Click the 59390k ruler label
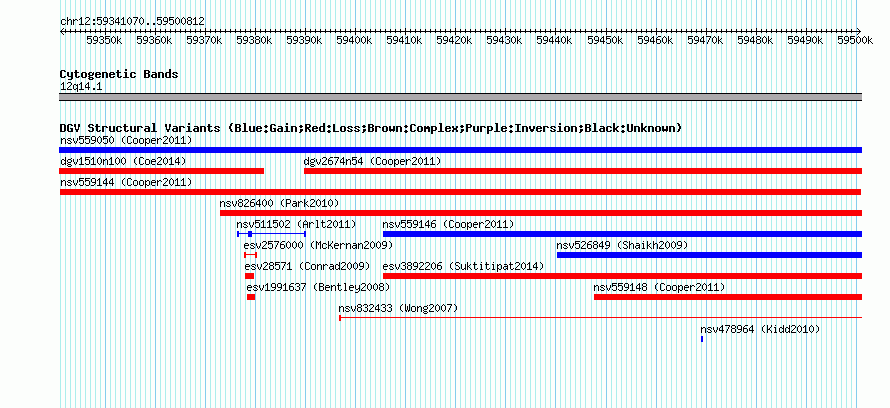890x408 pixels. (304, 40)
